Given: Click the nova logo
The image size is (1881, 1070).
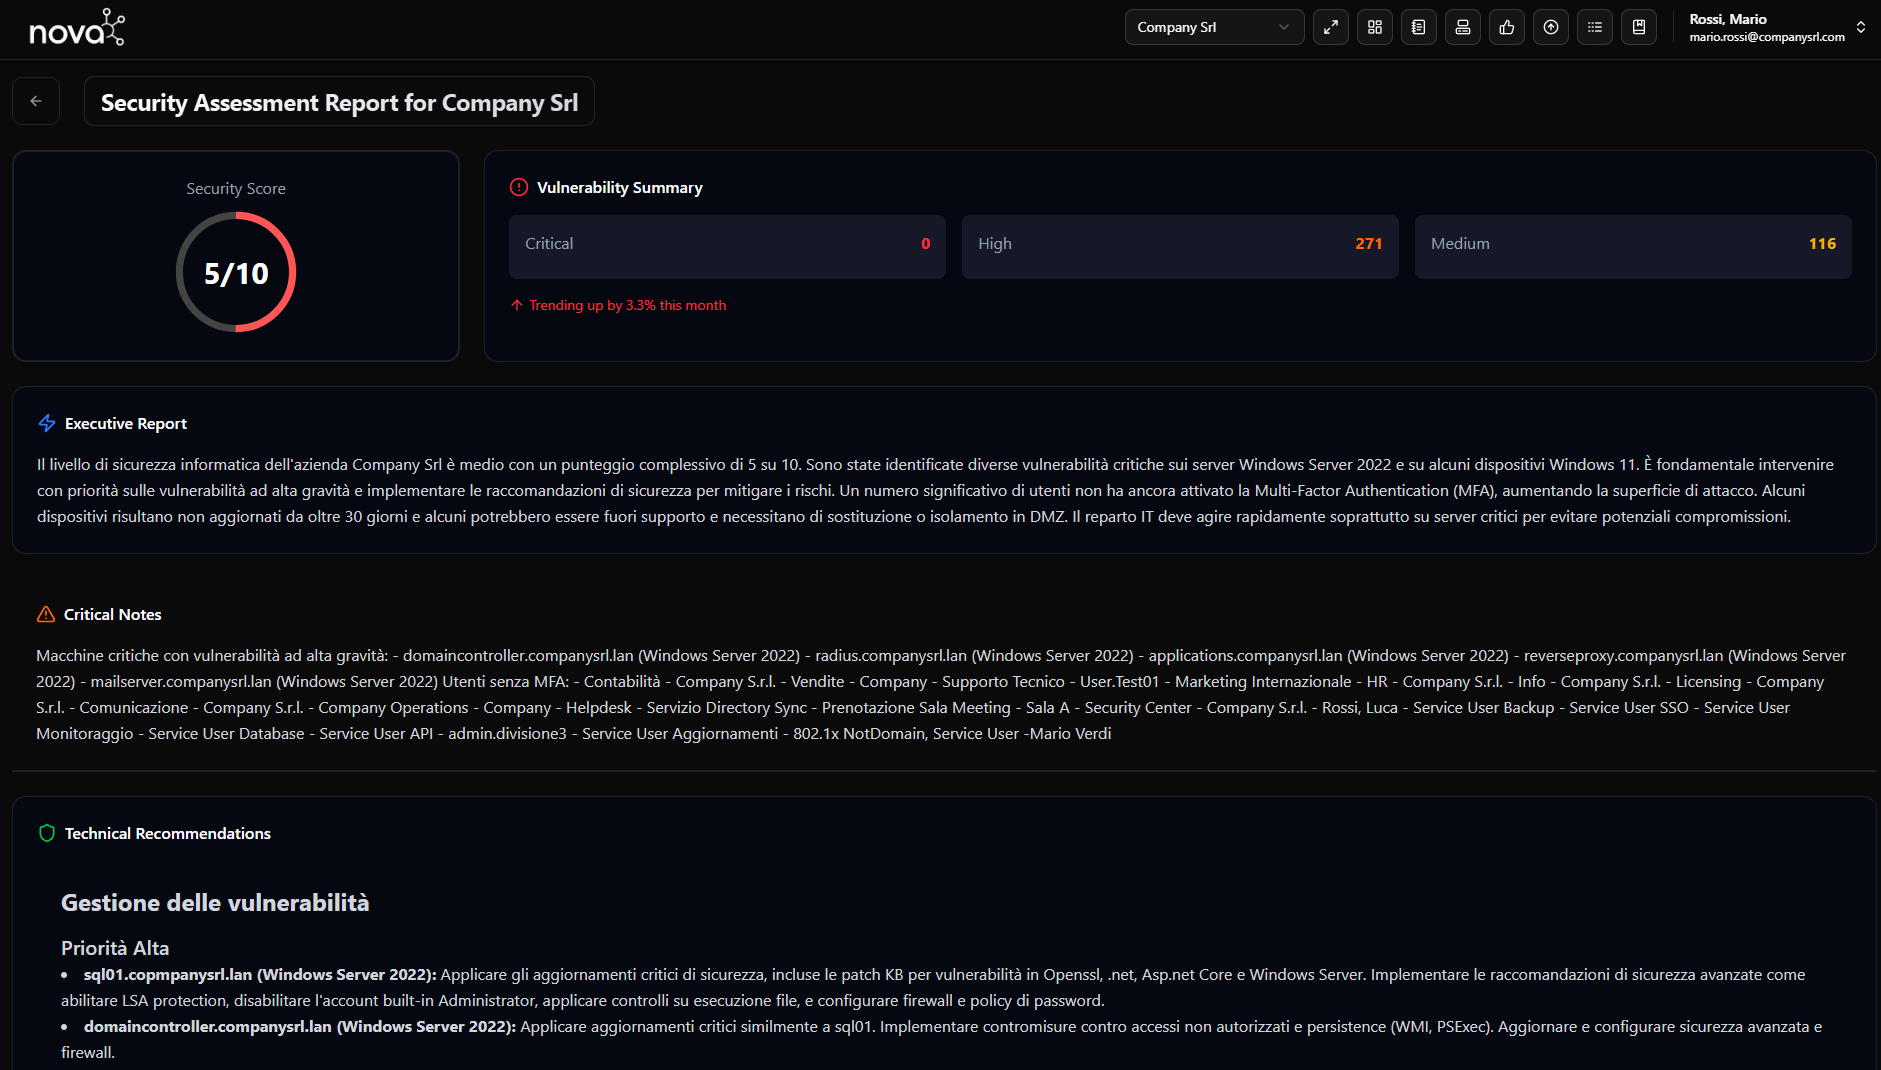Looking at the screenshot, I should [x=77, y=29].
